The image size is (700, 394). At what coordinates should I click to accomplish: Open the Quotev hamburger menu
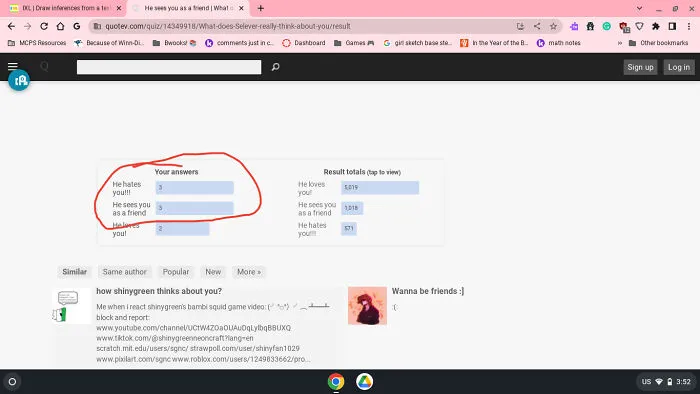click(x=12, y=66)
